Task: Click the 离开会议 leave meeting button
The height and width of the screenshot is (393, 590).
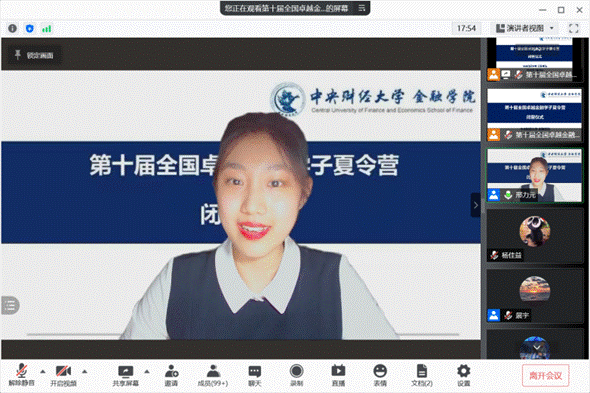Action: pos(546,375)
